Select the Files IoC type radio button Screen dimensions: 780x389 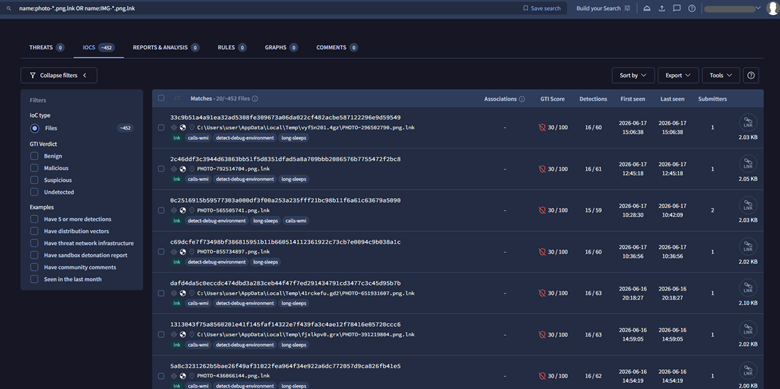tap(34, 128)
